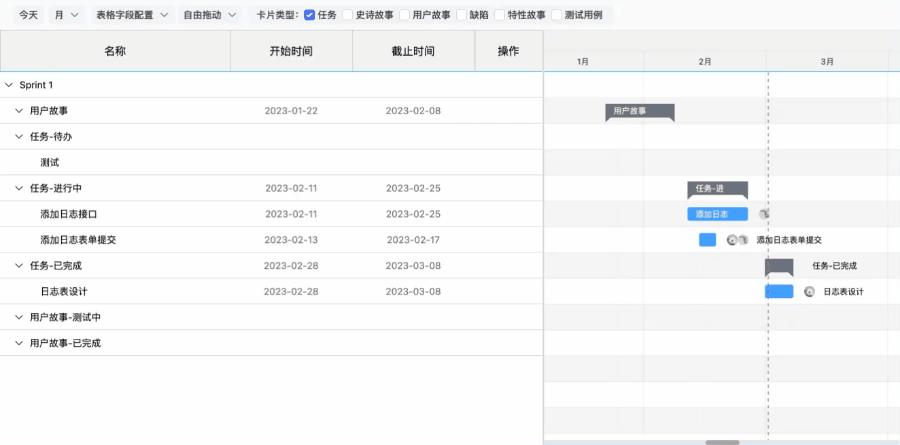Viewport: 900px width, 445px height.
Task: Click the avatar icon beside 日志表设计 bar
Action: (809, 292)
